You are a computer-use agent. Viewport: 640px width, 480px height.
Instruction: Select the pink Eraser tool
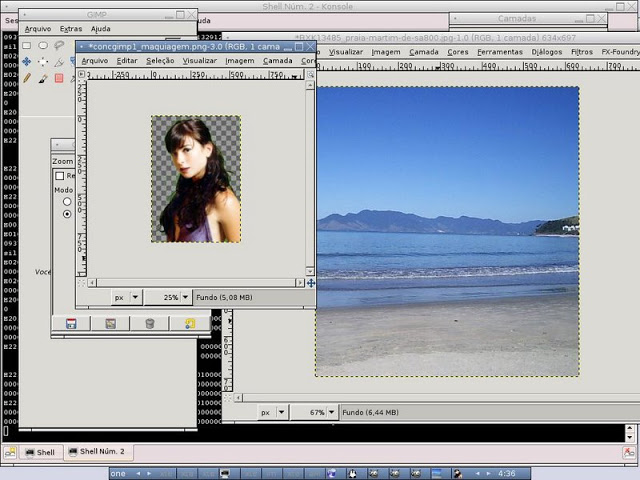click(59, 78)
